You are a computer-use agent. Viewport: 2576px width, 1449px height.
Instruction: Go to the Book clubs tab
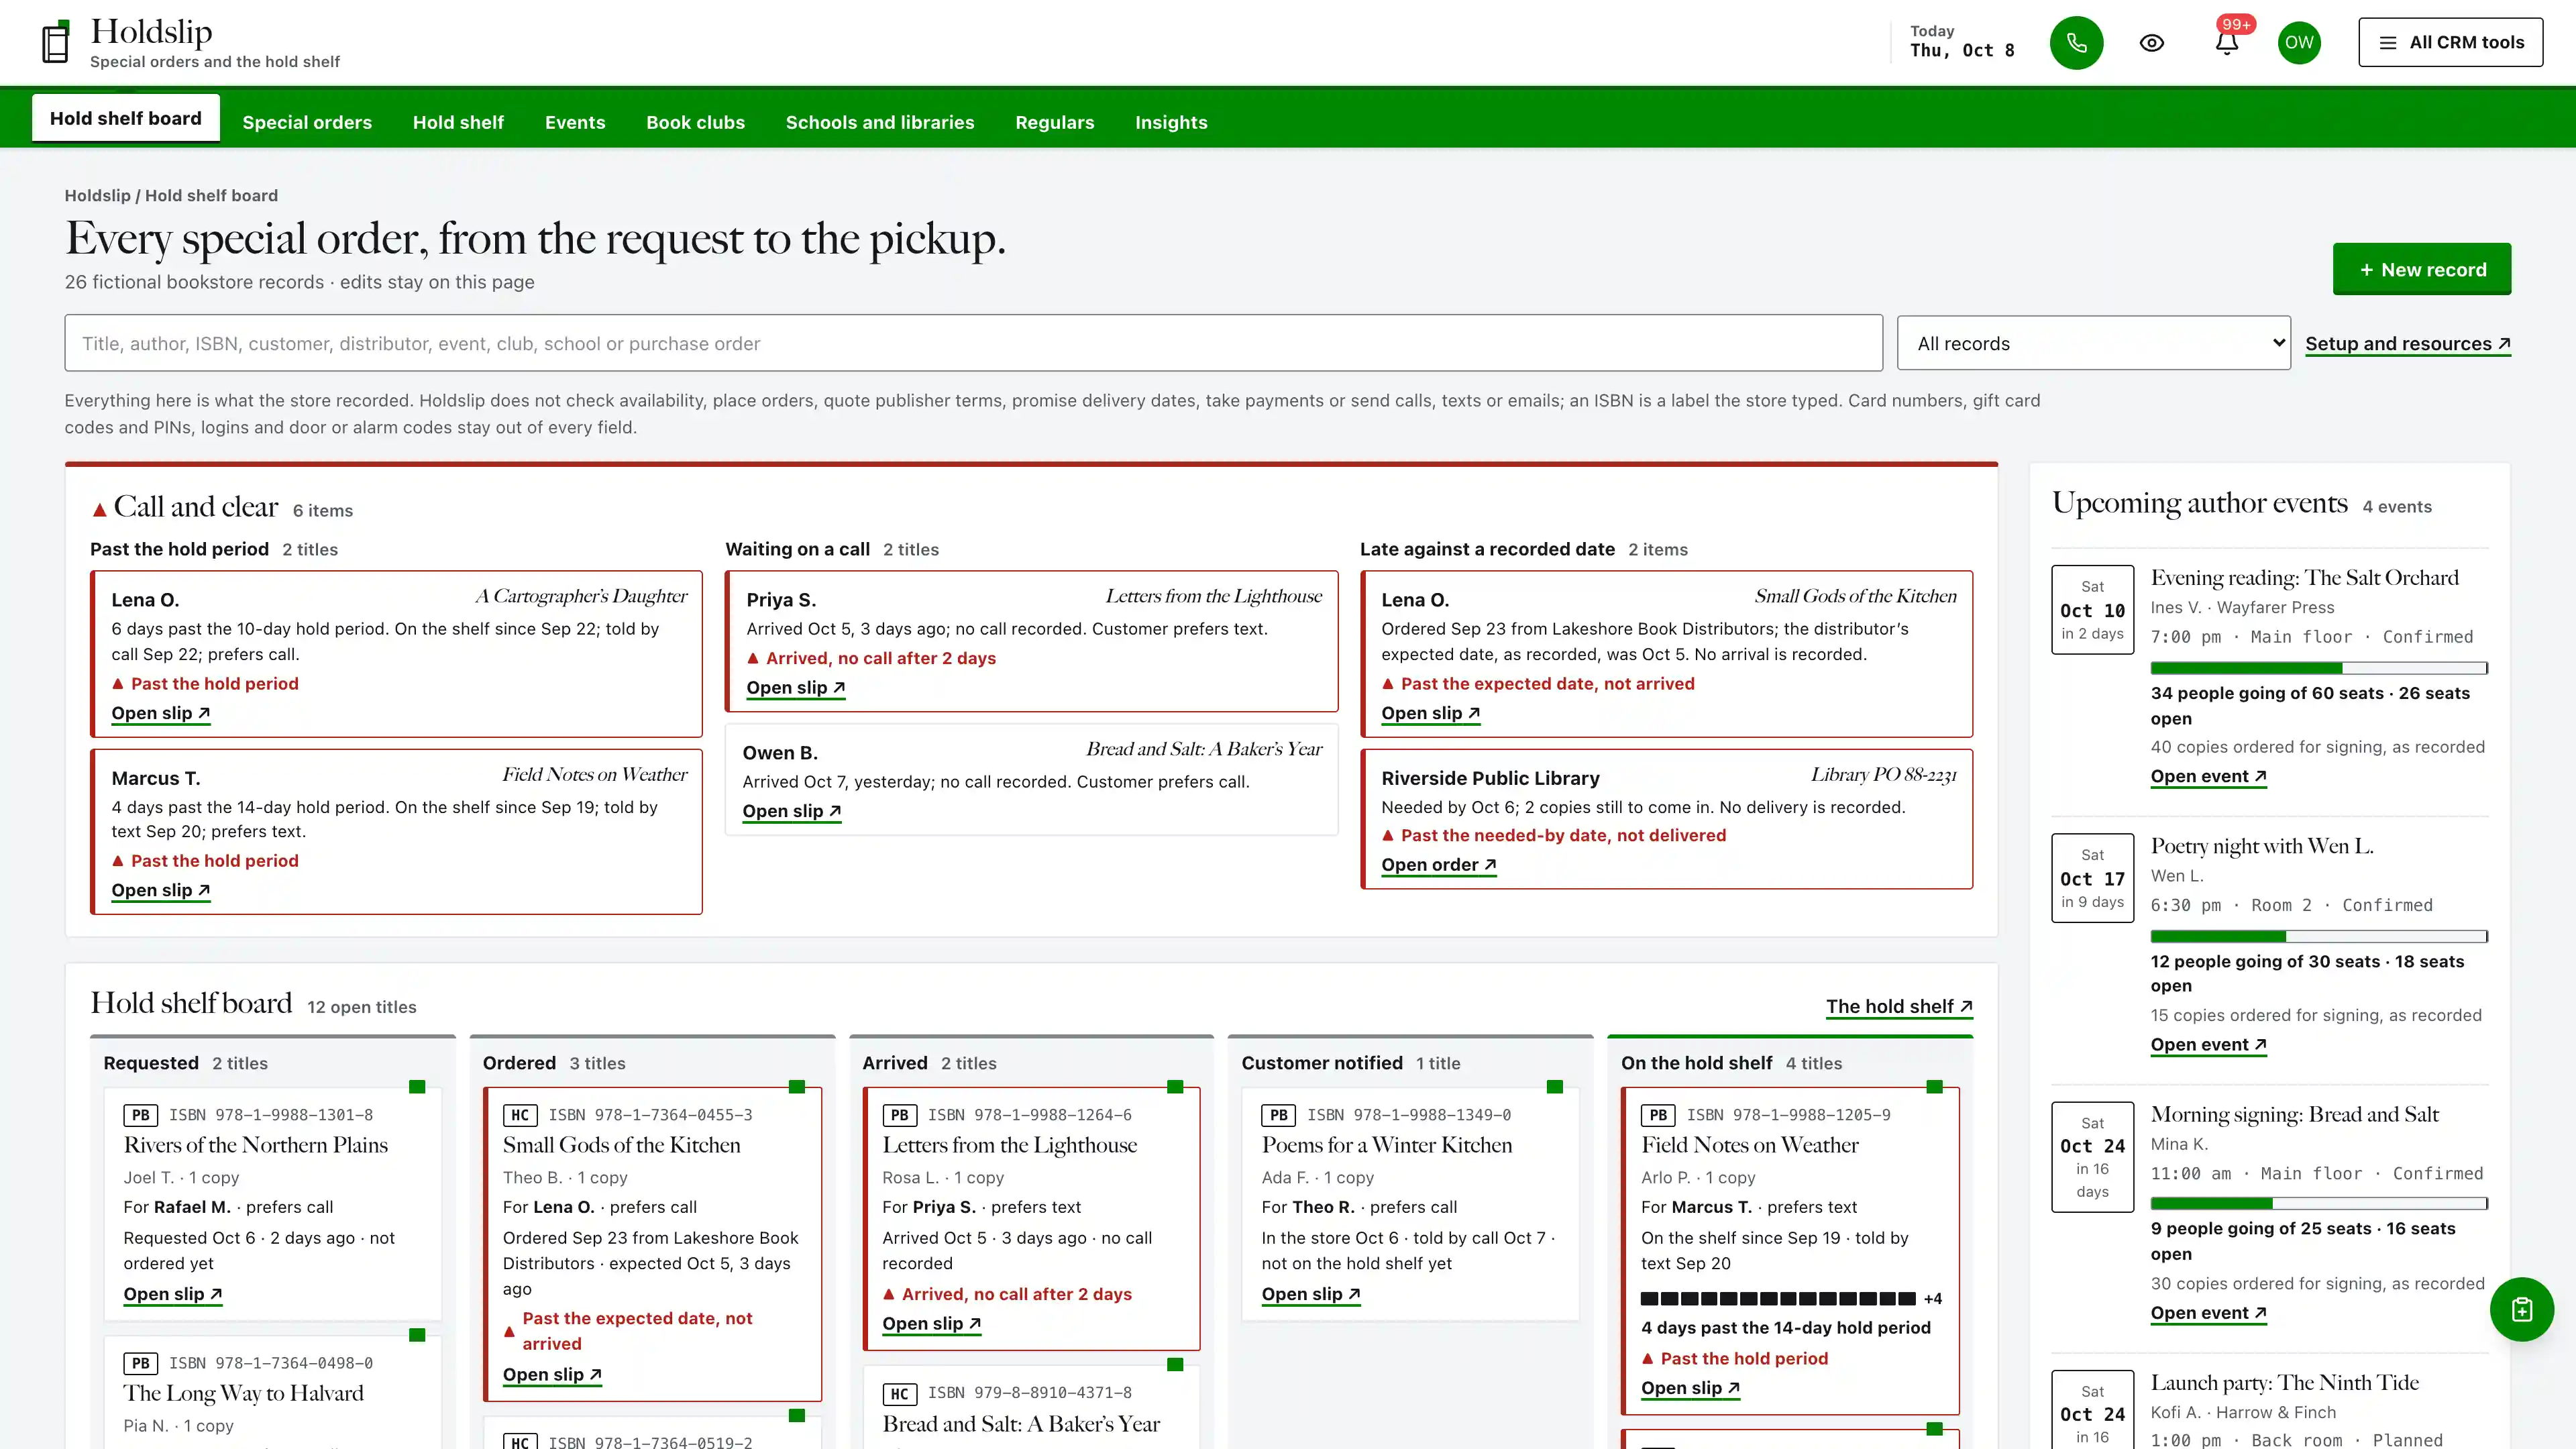[x=695, y=122]
